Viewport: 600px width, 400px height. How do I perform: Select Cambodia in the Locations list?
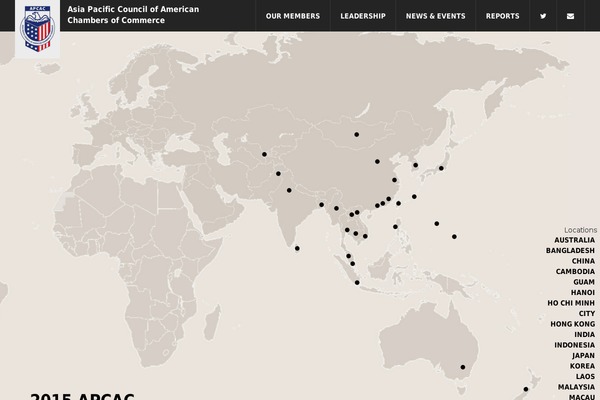[x=575, y=271]
